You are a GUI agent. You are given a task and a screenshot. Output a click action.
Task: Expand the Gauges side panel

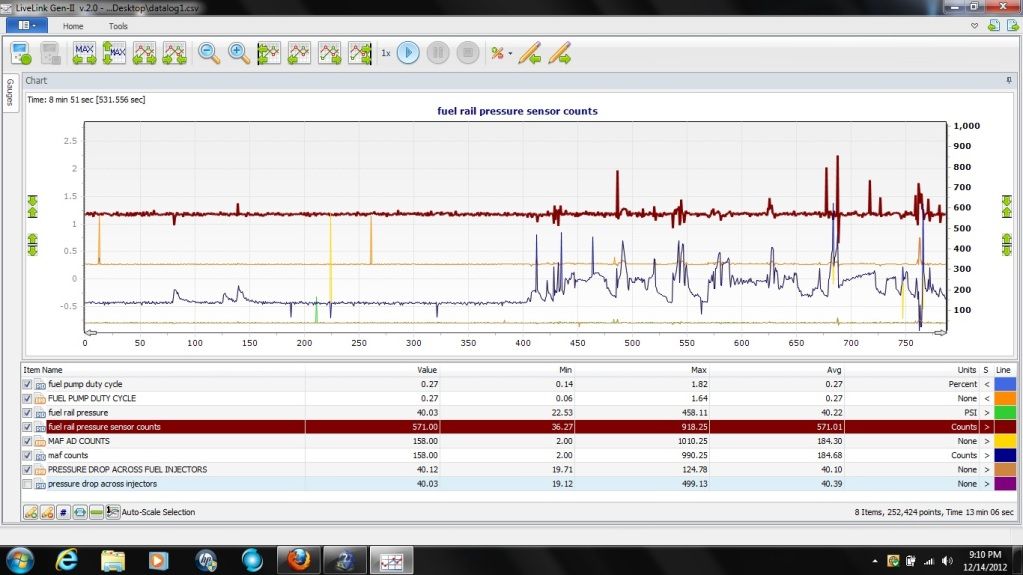point(9,93)
